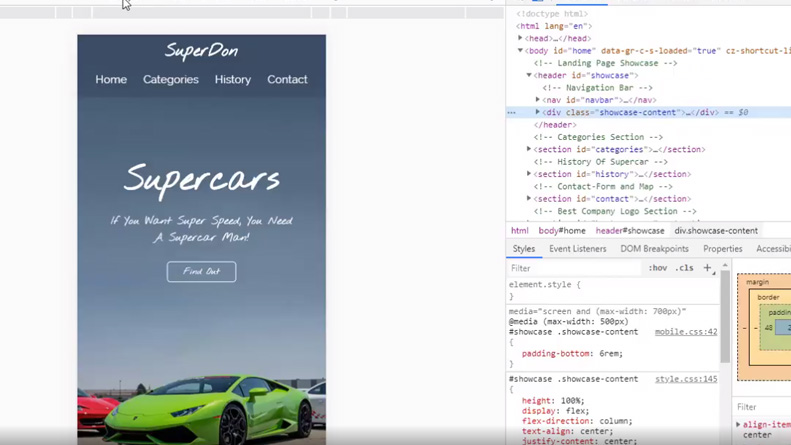This screenshot has width=791, height=445.
Task: Open the History nav link
Action: point(233,80)
